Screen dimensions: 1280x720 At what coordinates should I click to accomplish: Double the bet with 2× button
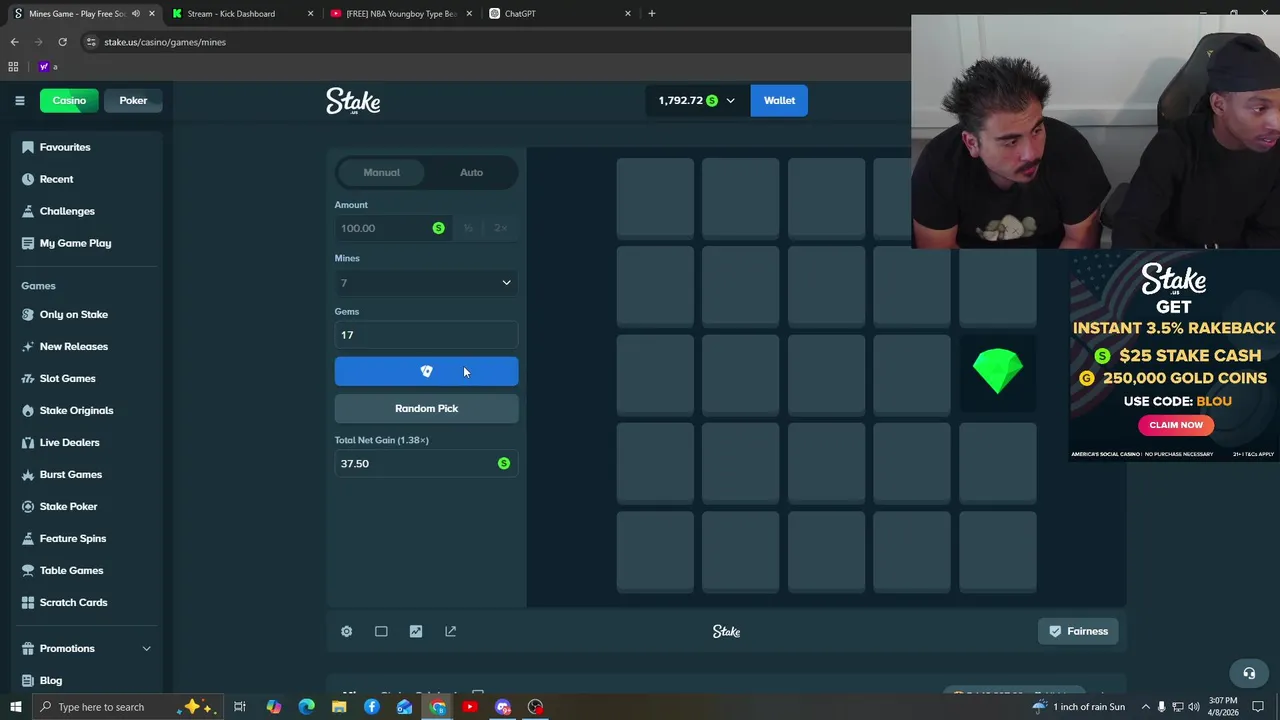click(501, 228)
